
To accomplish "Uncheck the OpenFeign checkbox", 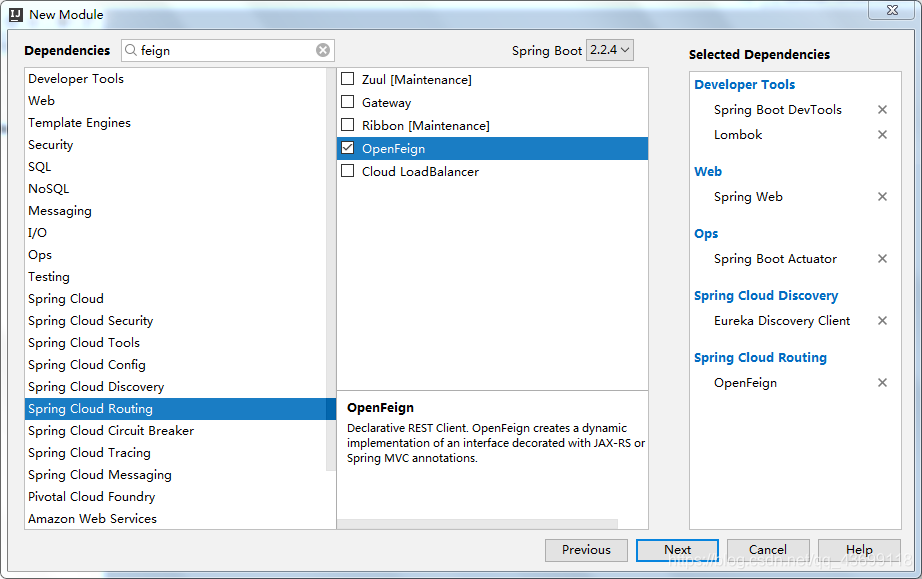I will click(x=348, y=148).
